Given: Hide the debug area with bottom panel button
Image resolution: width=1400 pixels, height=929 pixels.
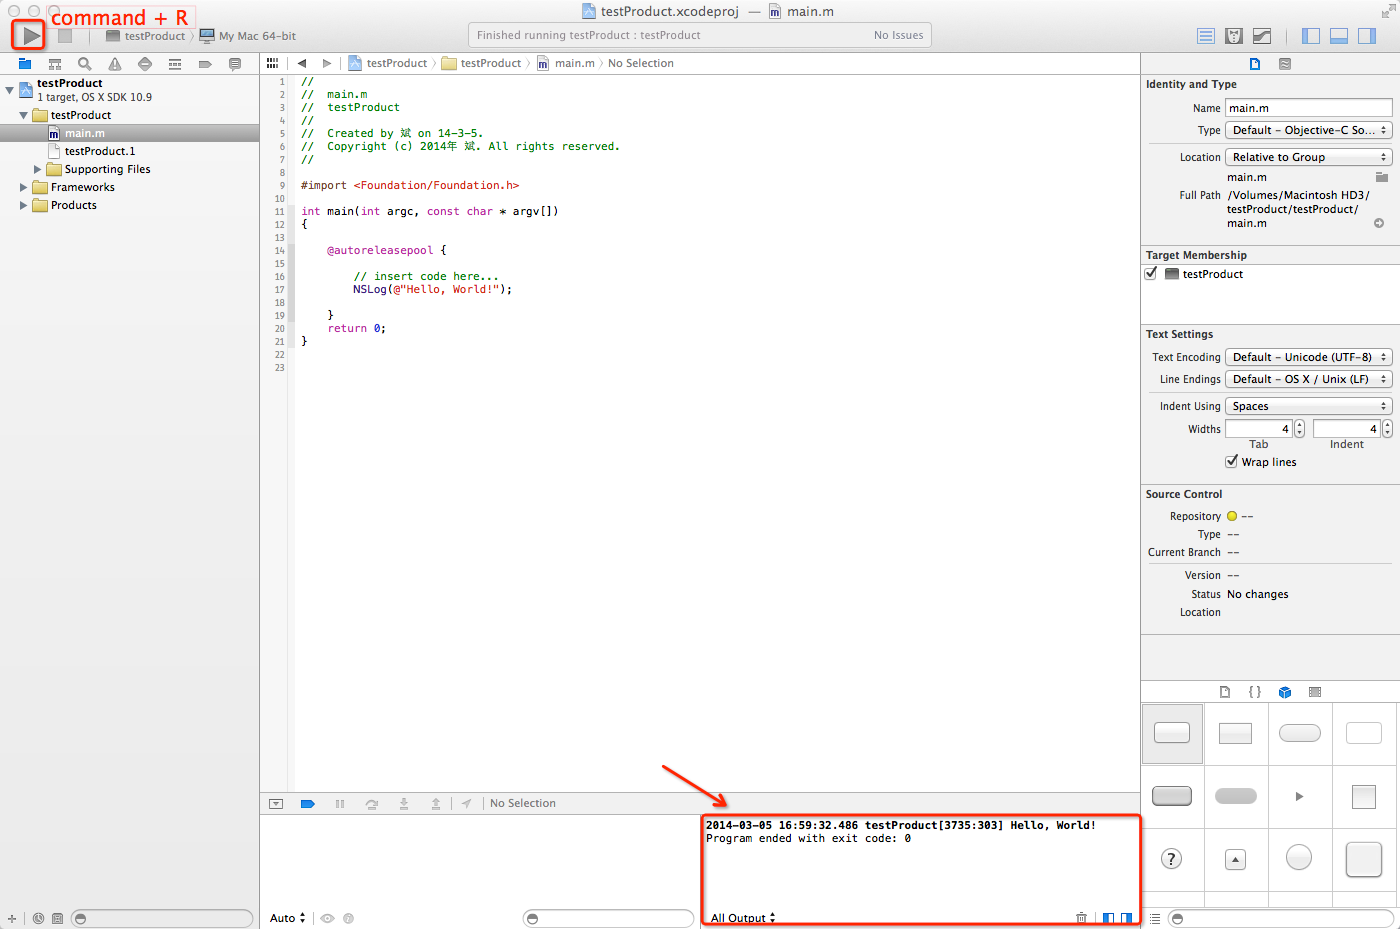Looking at the screenshot, I should tap(1339, 36).
